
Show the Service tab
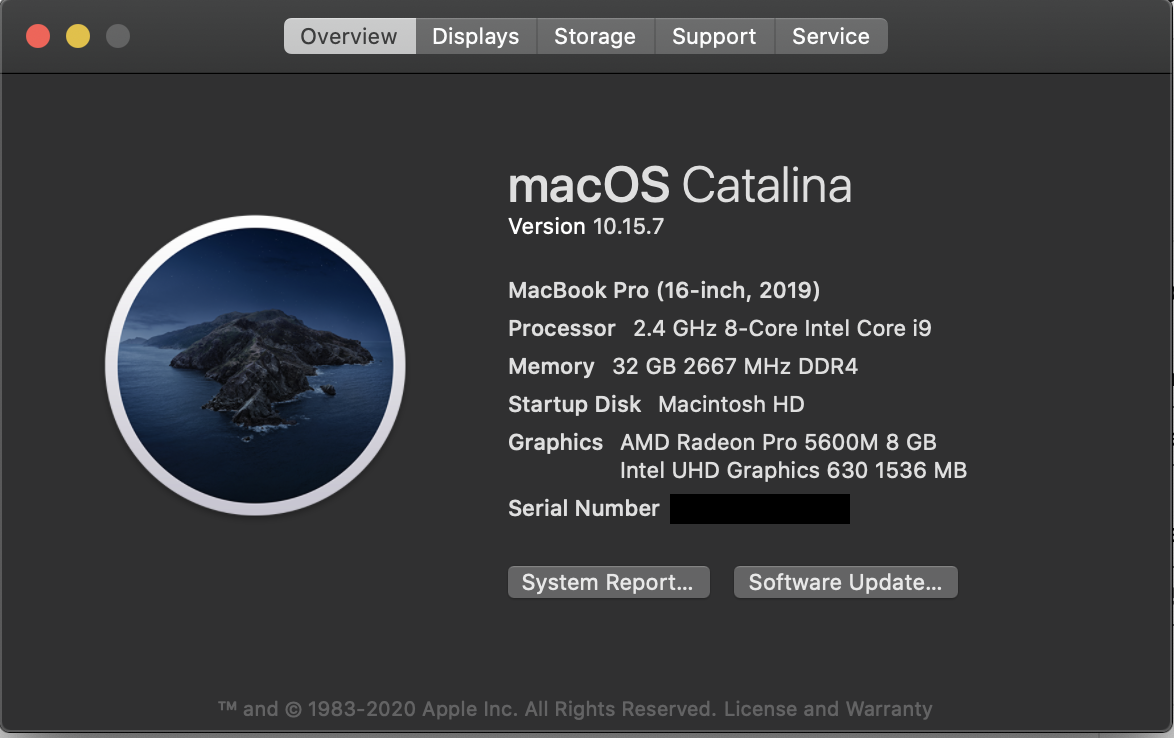point(830,37)
